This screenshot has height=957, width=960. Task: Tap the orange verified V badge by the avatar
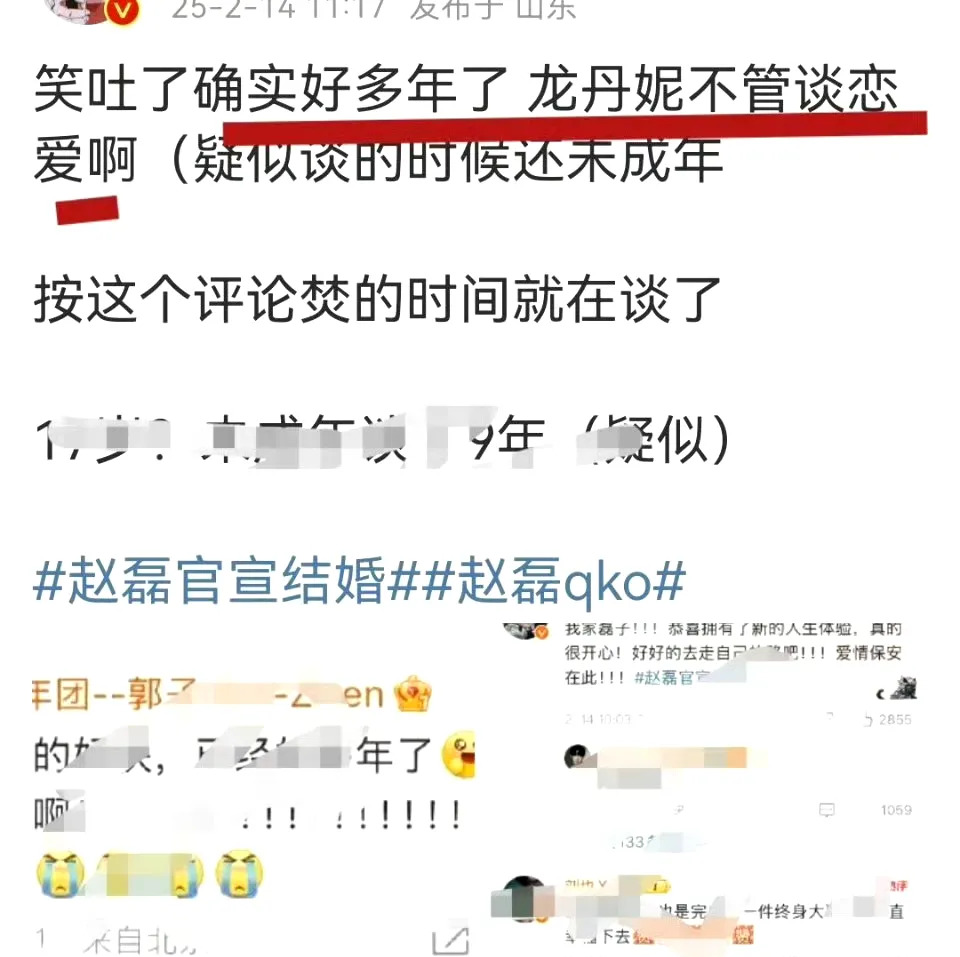coord(123,9)
